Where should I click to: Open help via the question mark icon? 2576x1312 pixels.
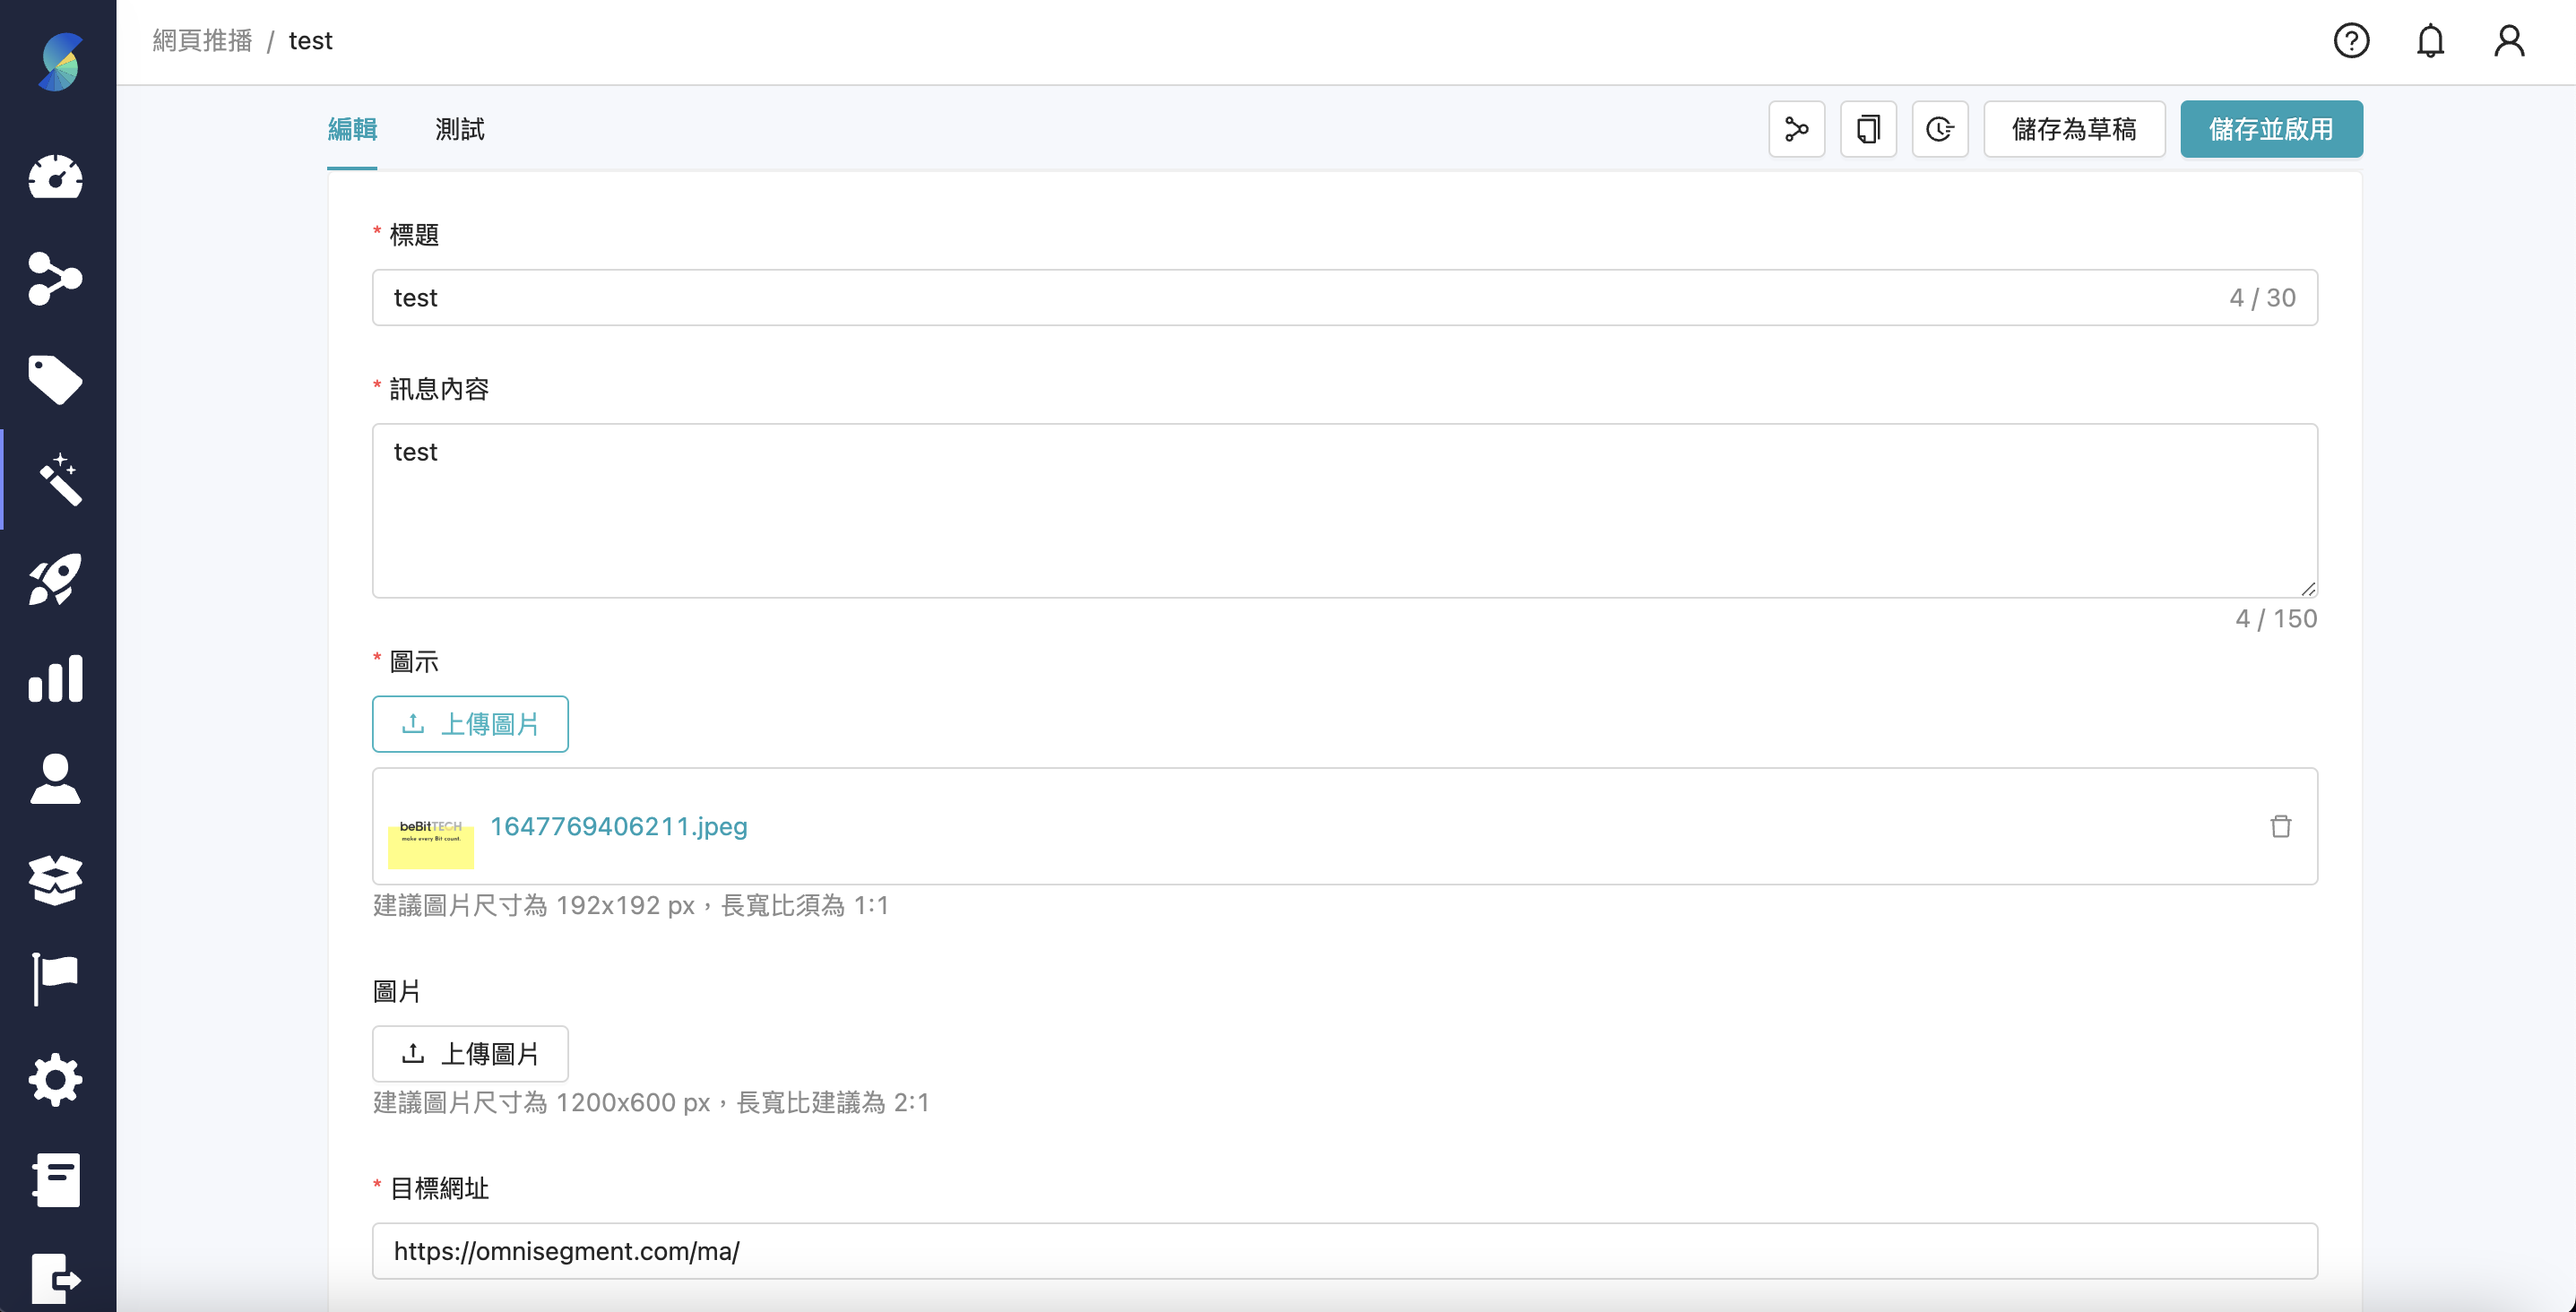(x=2351, y=41)
